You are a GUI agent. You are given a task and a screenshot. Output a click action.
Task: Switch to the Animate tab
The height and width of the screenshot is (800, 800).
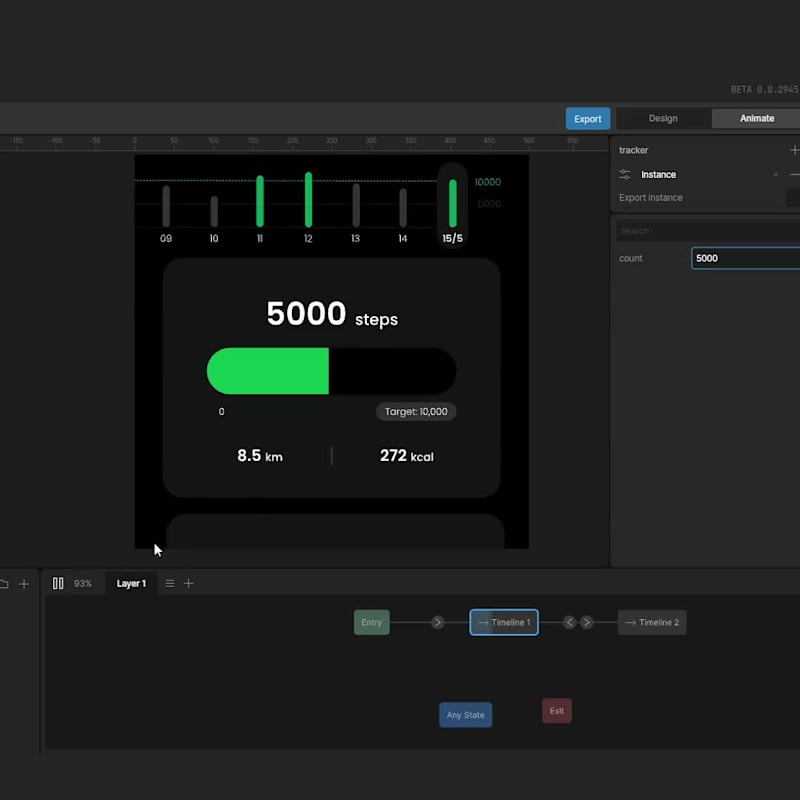(x=757, y=118)
